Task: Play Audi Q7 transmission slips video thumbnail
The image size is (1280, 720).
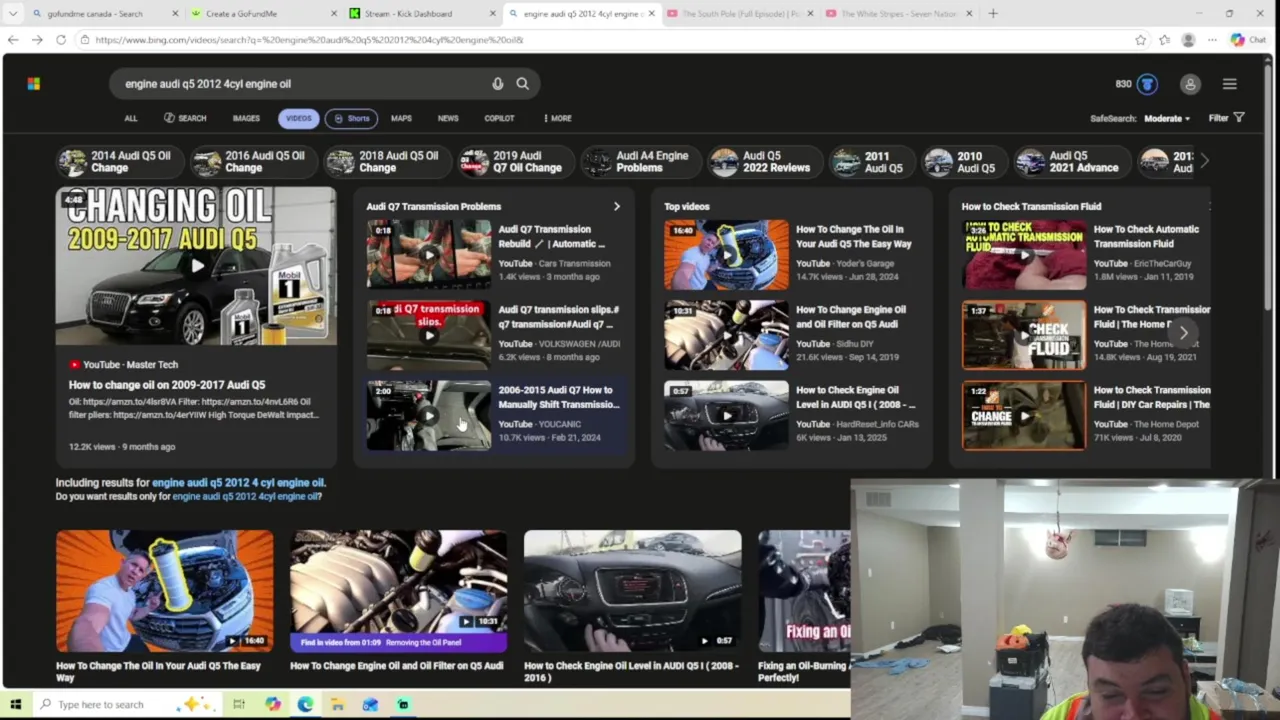Action: point(428,335)
